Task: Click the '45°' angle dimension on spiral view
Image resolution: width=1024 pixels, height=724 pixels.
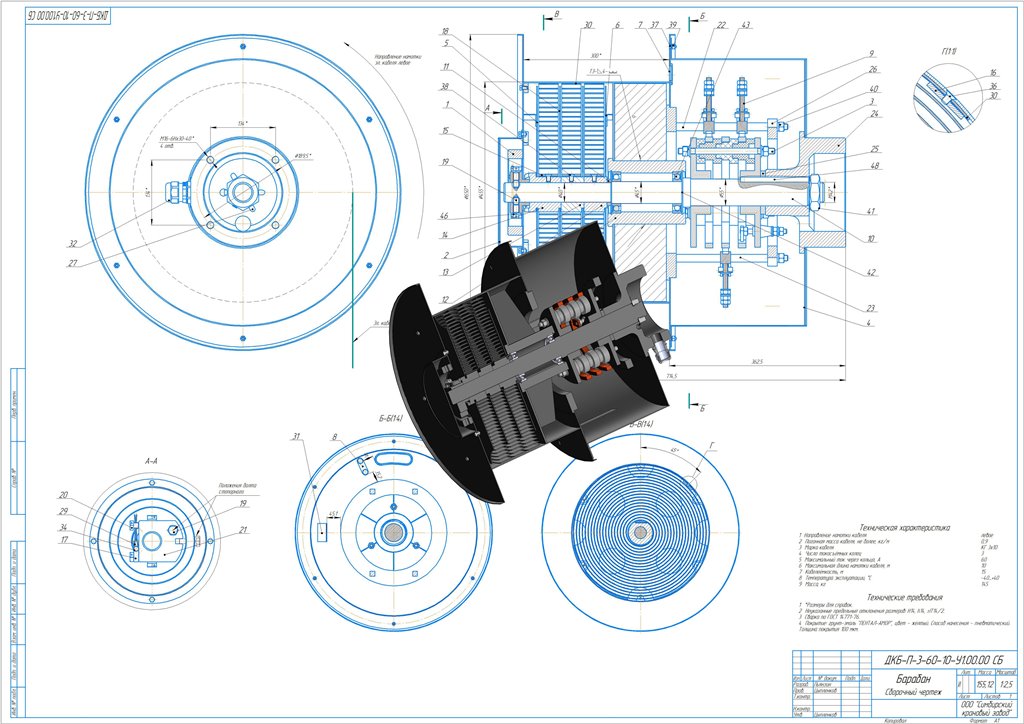Action: coord(674,450)
